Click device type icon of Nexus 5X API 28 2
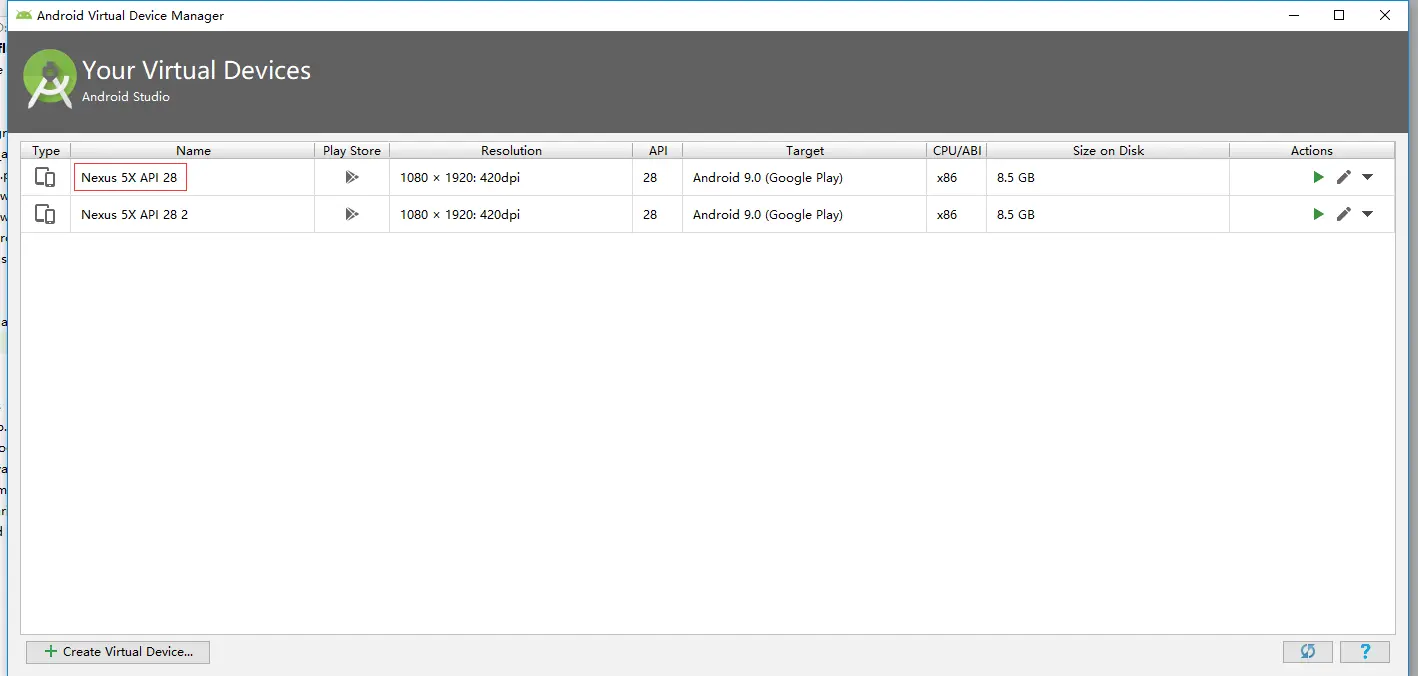This screenshot has width=1418, height=676. point(45,214)
